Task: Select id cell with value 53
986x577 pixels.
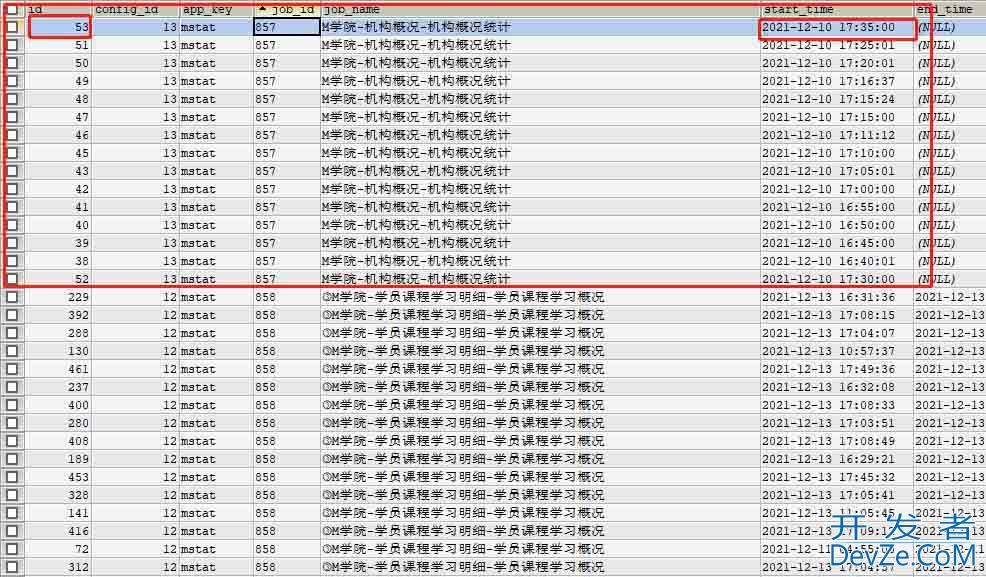Action: point(58,27)
